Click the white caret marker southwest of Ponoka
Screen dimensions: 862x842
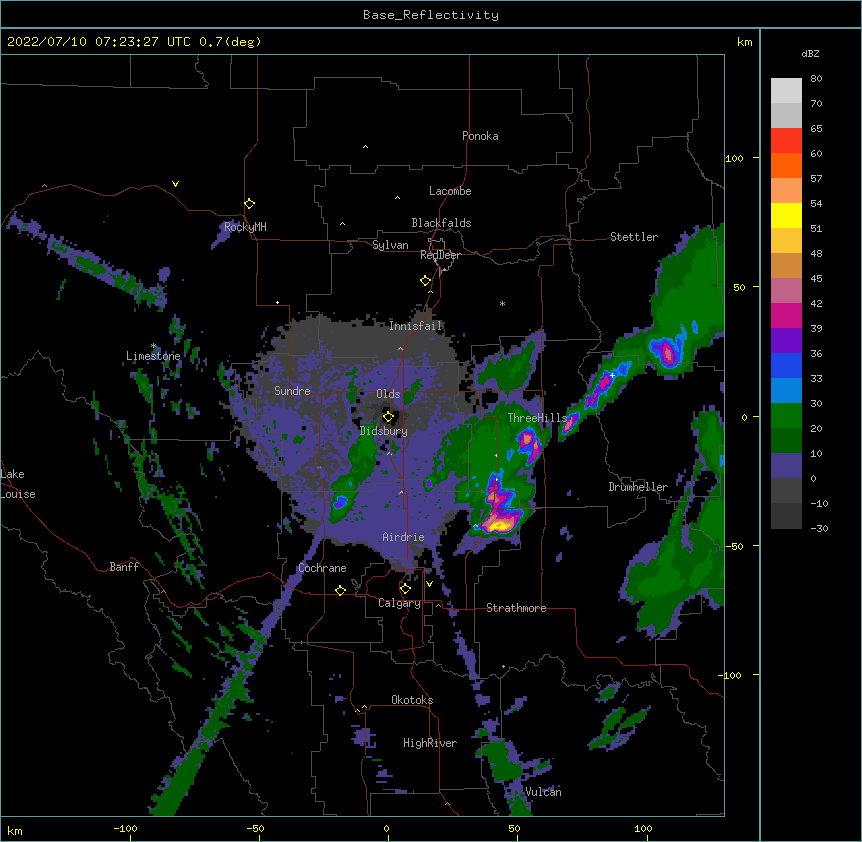366,147
